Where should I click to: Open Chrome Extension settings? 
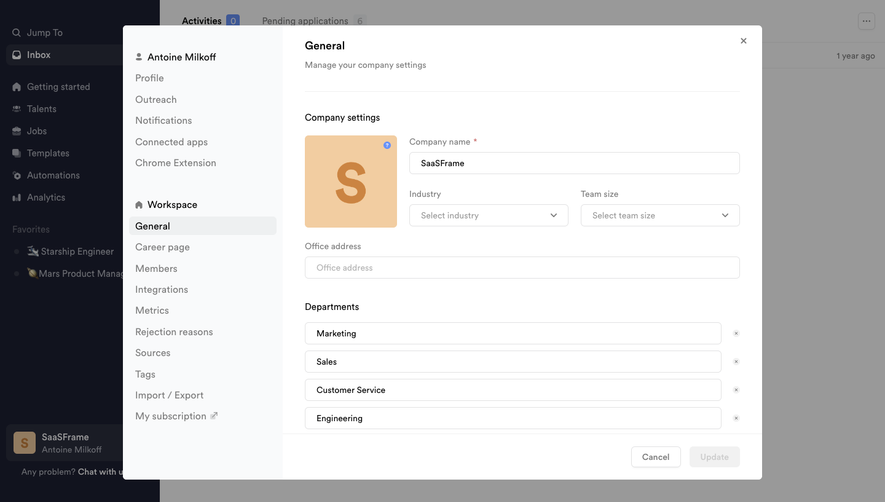176,163
